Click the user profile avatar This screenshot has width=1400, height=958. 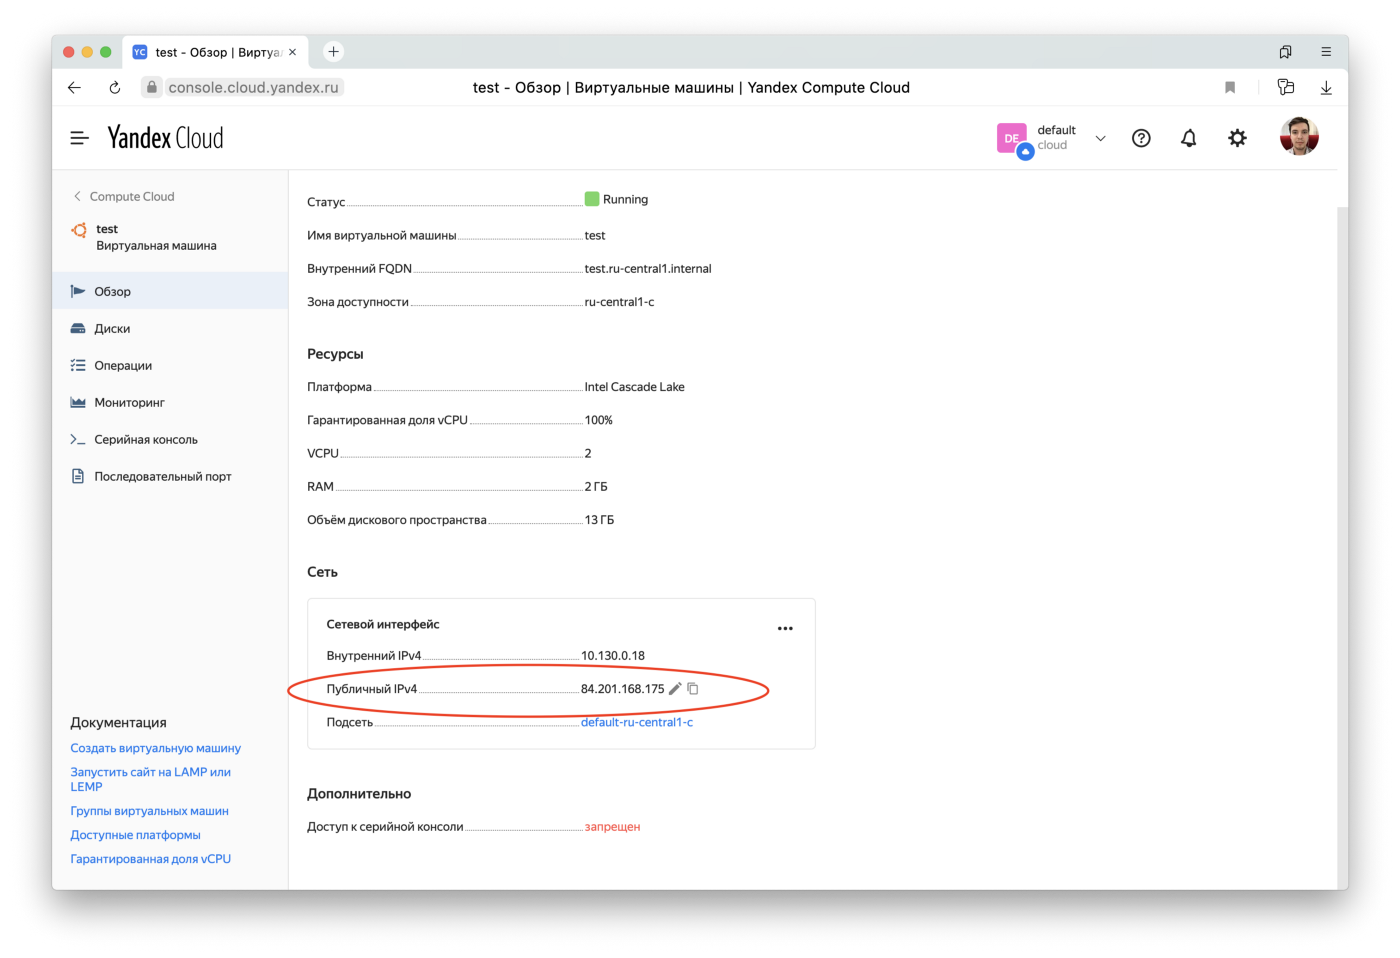[x=1299, y=137]
